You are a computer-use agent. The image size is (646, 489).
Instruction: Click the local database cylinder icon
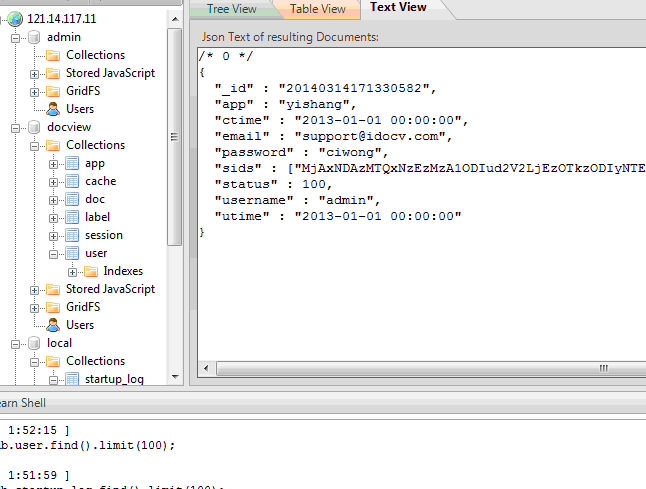click(x=34, y=343)
